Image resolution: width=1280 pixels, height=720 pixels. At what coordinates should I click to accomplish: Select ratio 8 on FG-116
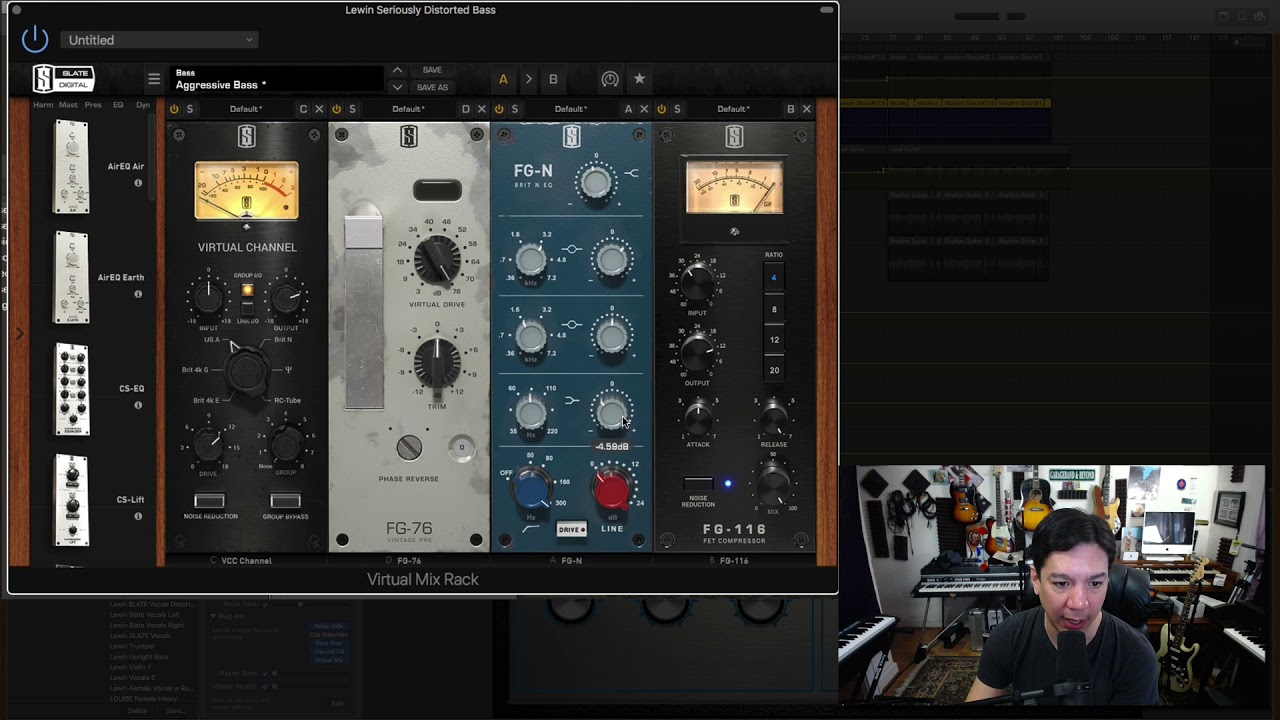point(773,309)
